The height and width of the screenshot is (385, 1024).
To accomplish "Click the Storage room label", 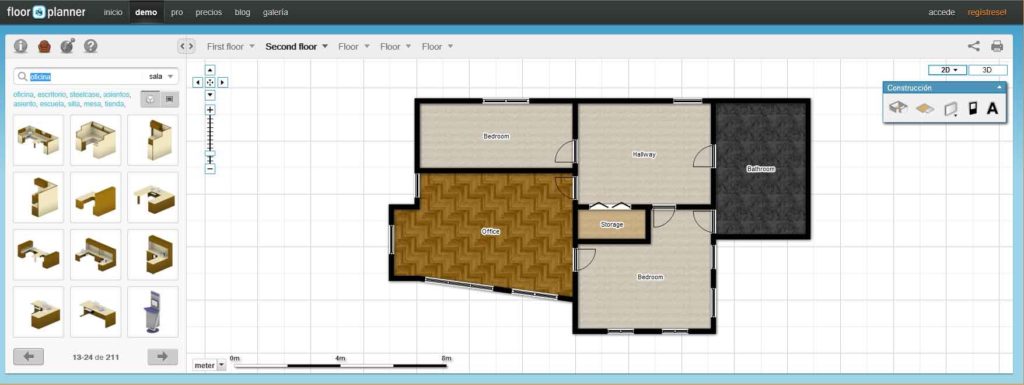I will click(612, 225).
